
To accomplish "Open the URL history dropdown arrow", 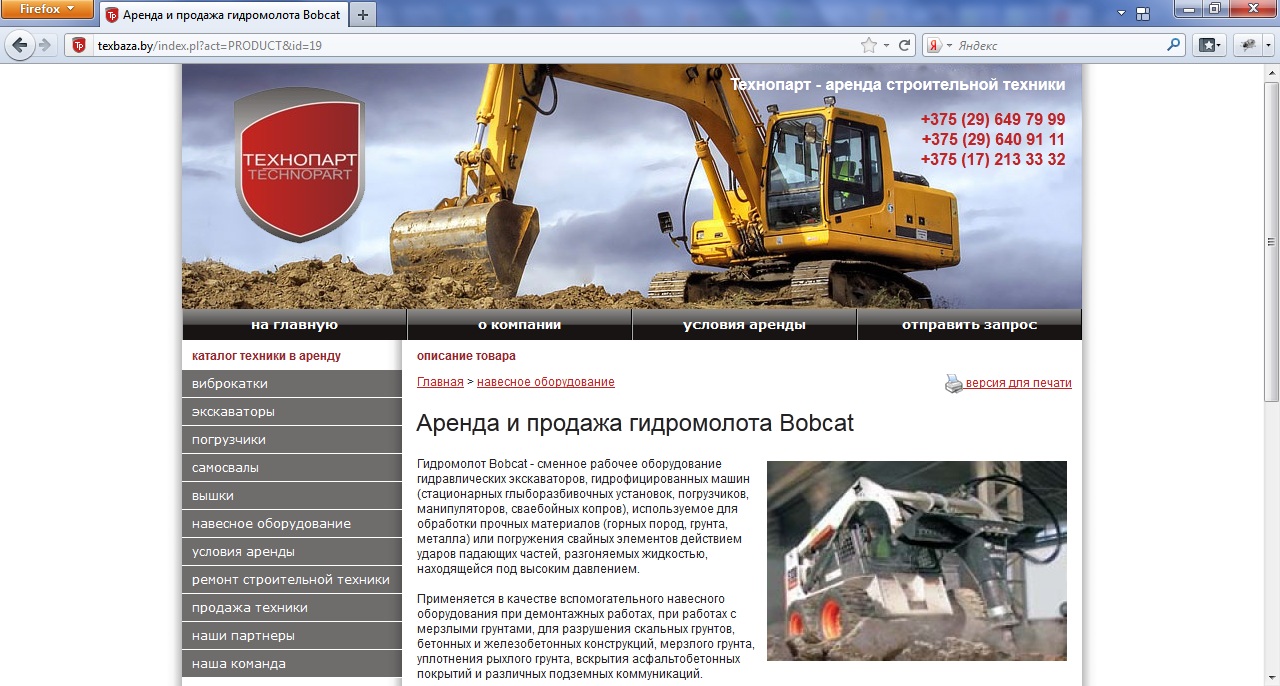I will click(x=886, y=46).
